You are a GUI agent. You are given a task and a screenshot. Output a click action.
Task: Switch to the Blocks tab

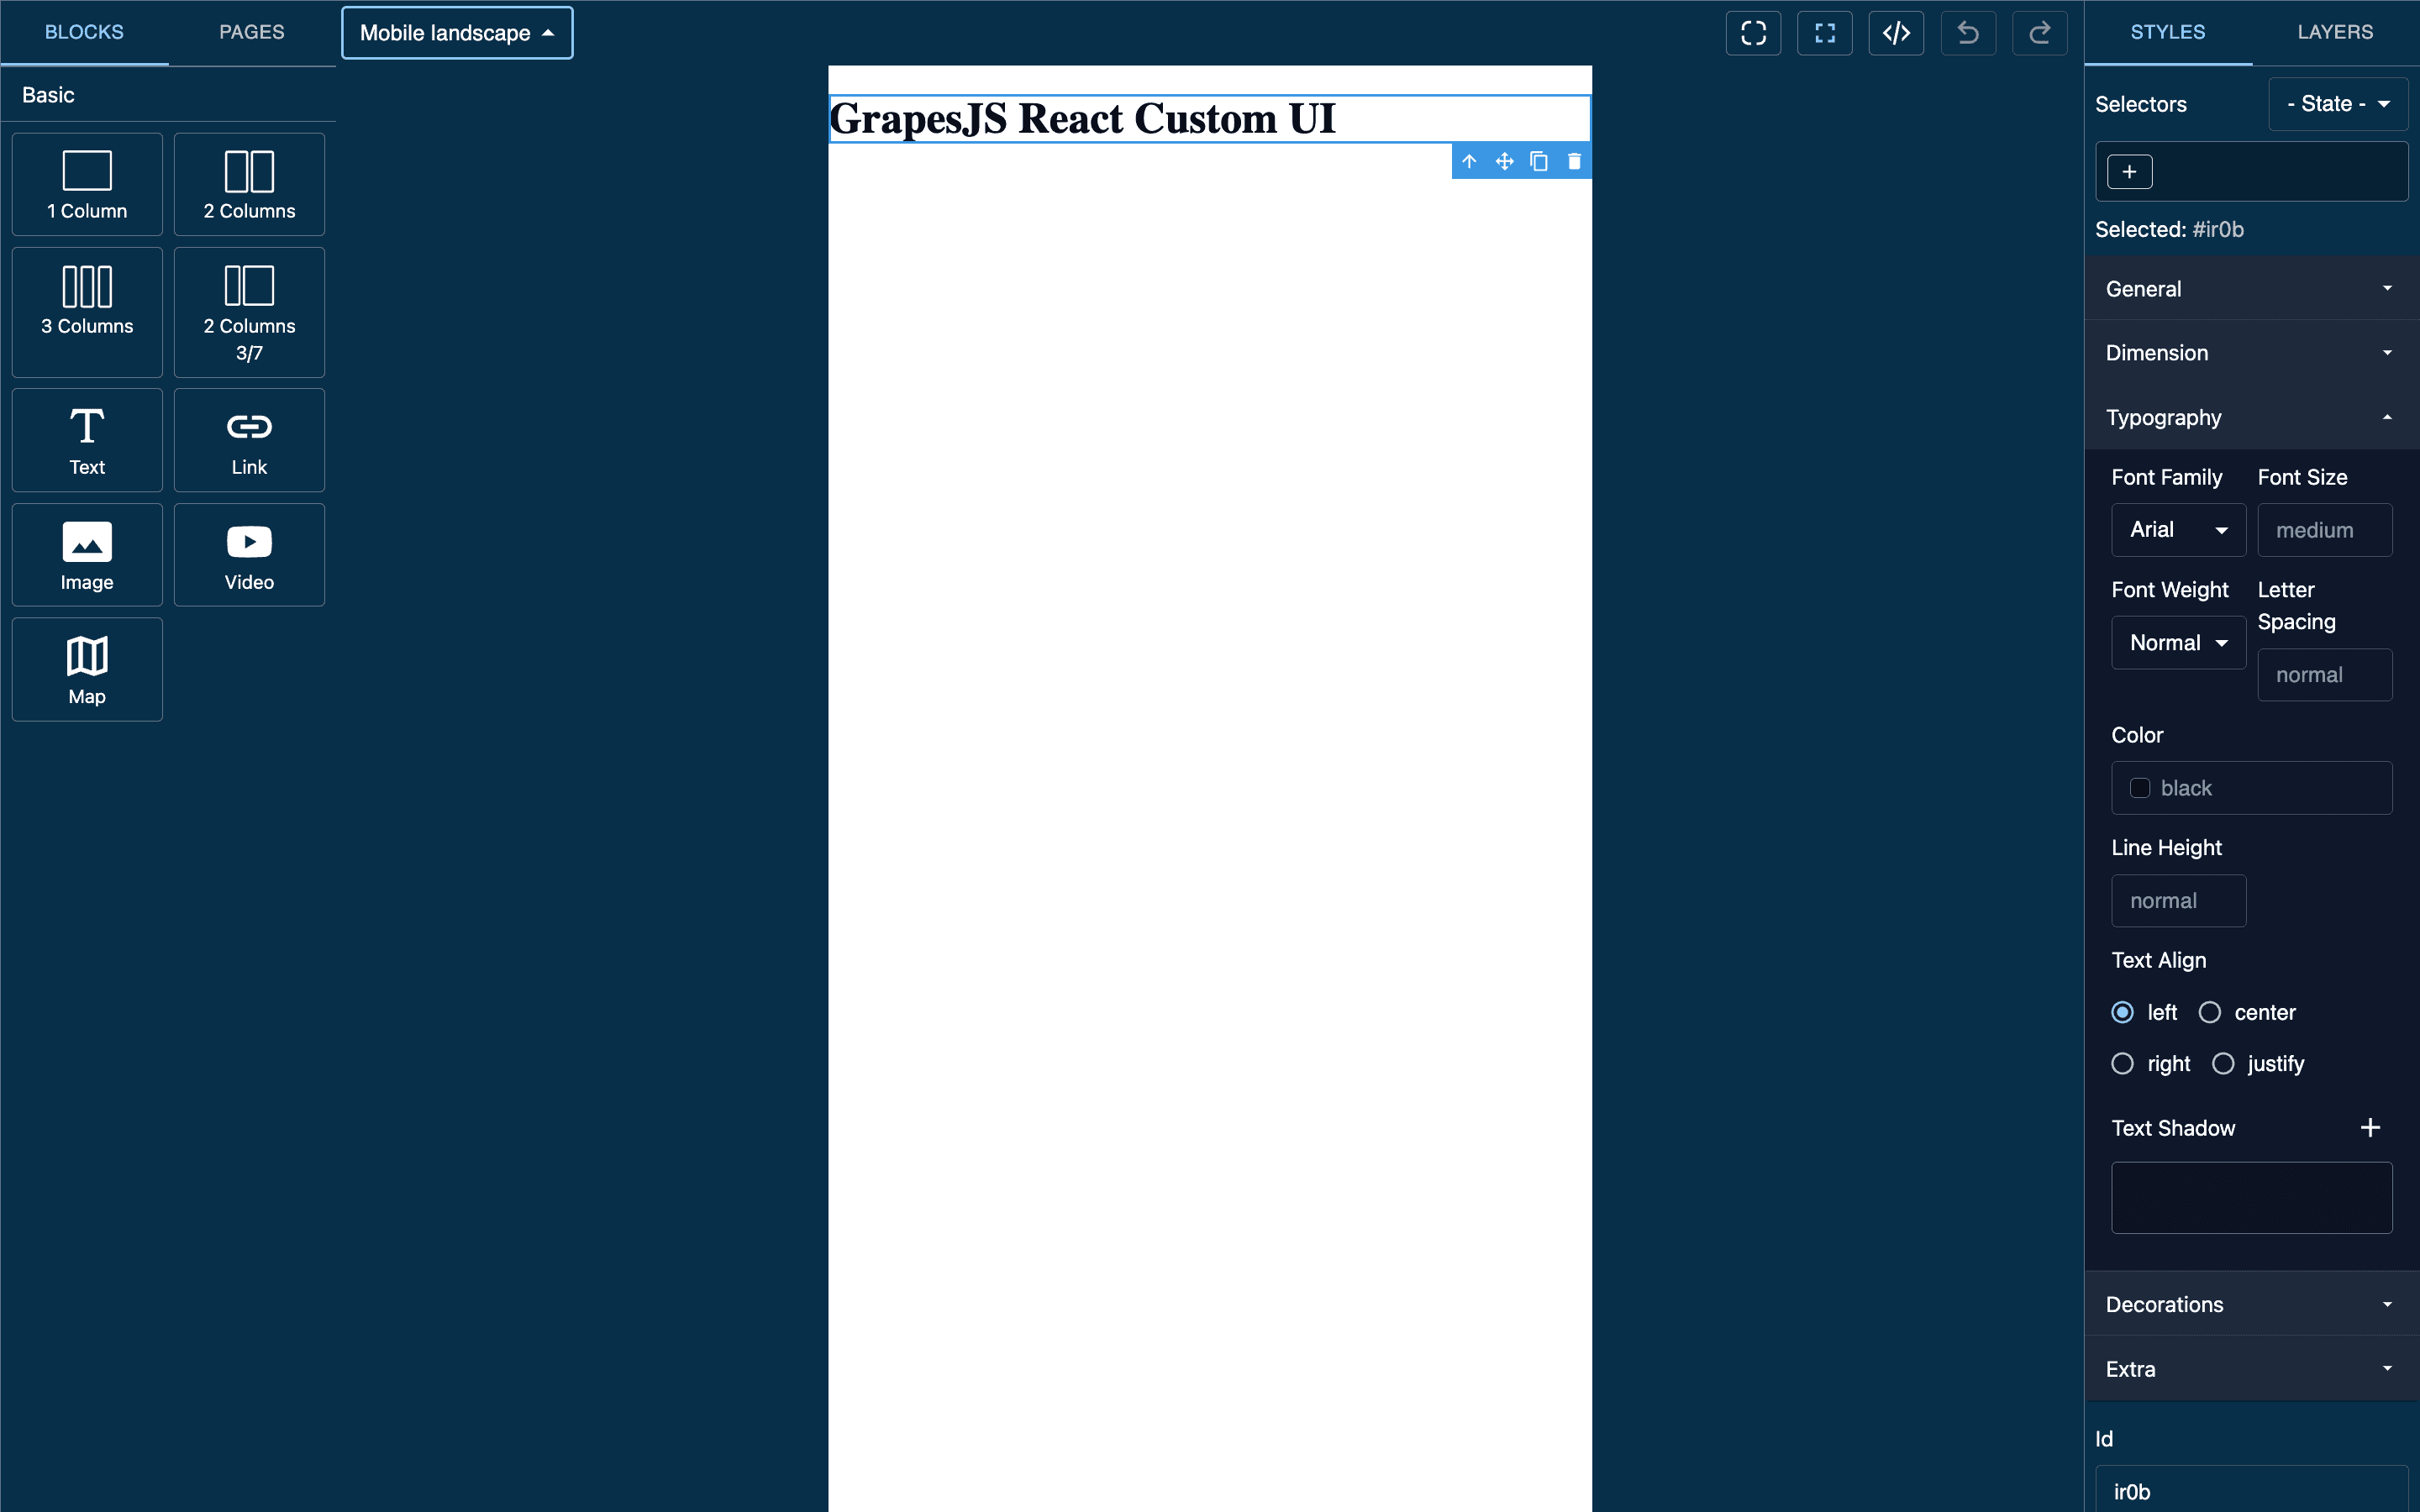pyautogui.click(x=84, y=32)
